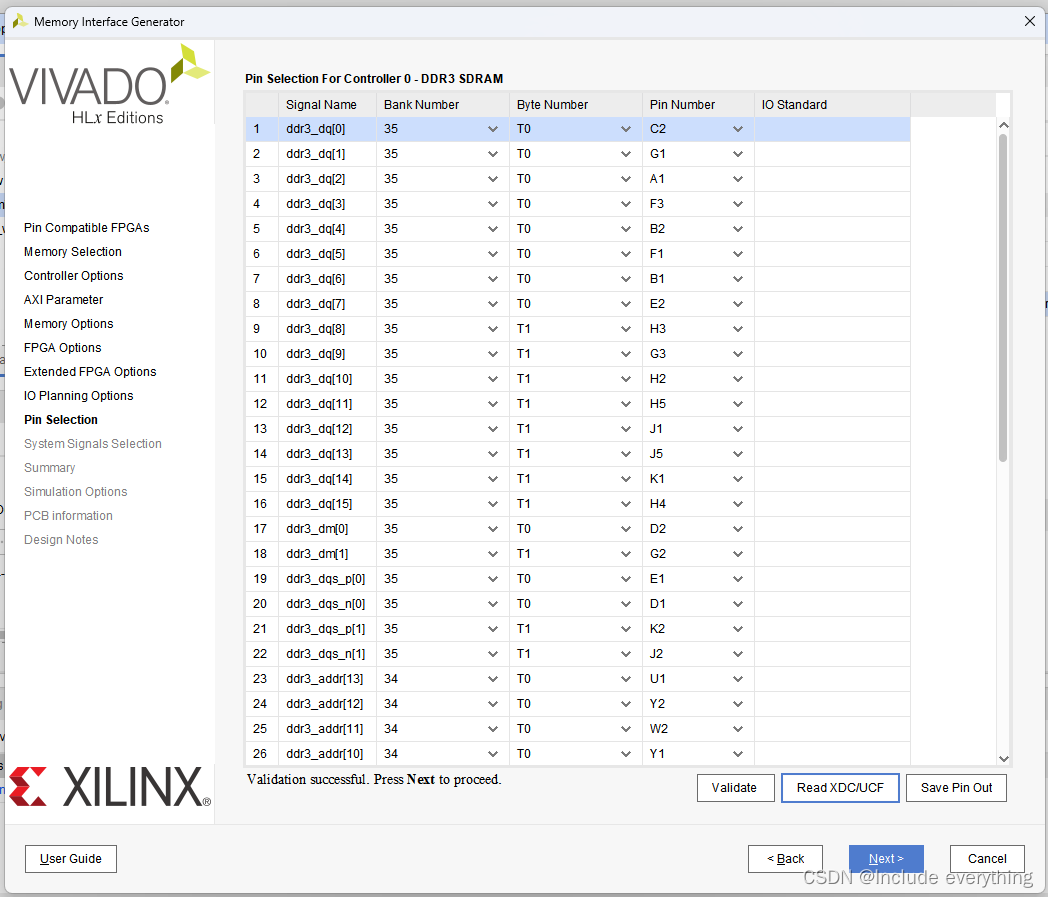This screenshot has width=1048, height=897.
Task: Expand Pin Number dropdown for ddr3_dq[7]
Action: click(x=738, y=304)
